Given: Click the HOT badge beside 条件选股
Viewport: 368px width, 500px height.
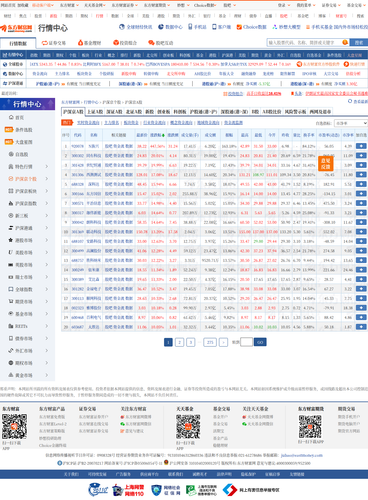Looking at the screenshot, I should click(9, 130).
